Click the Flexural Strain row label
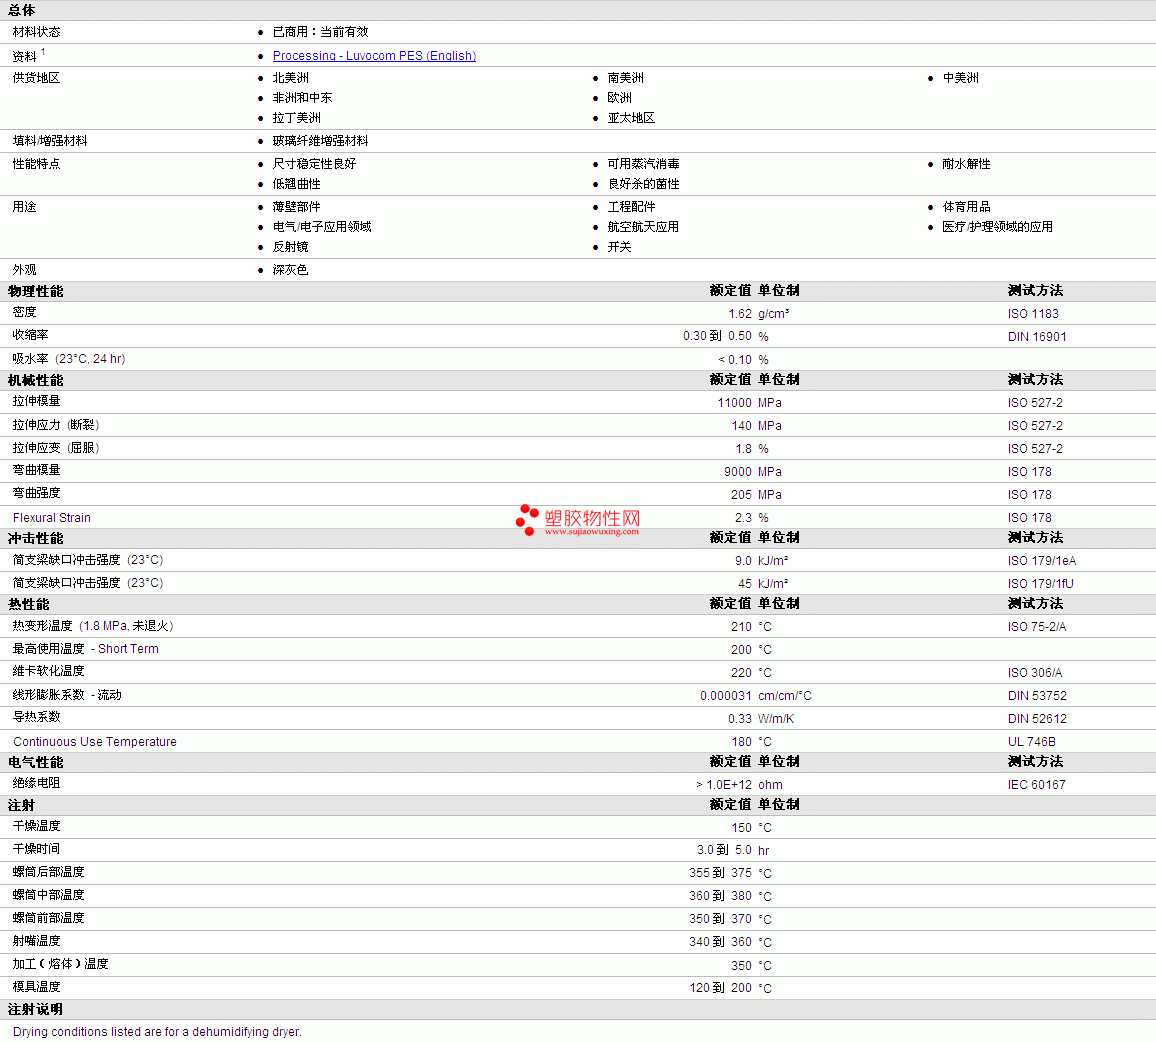The image size is (1156, 1042). (52, 518)
